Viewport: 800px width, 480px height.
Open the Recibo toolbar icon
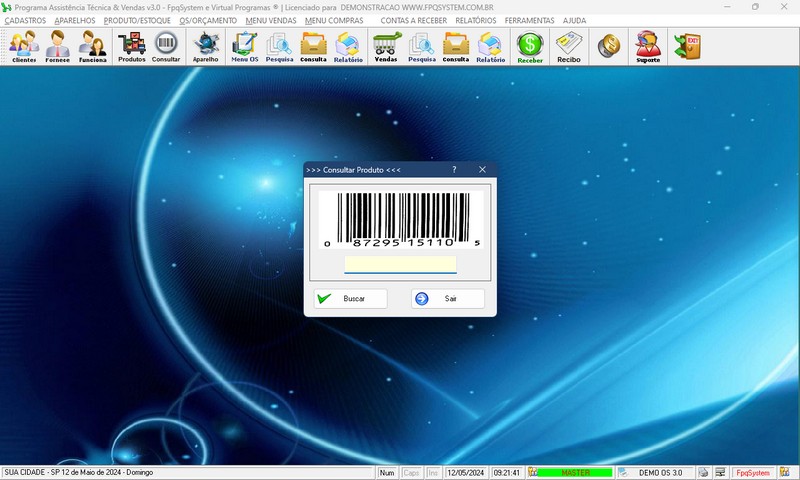coord(568,46)
